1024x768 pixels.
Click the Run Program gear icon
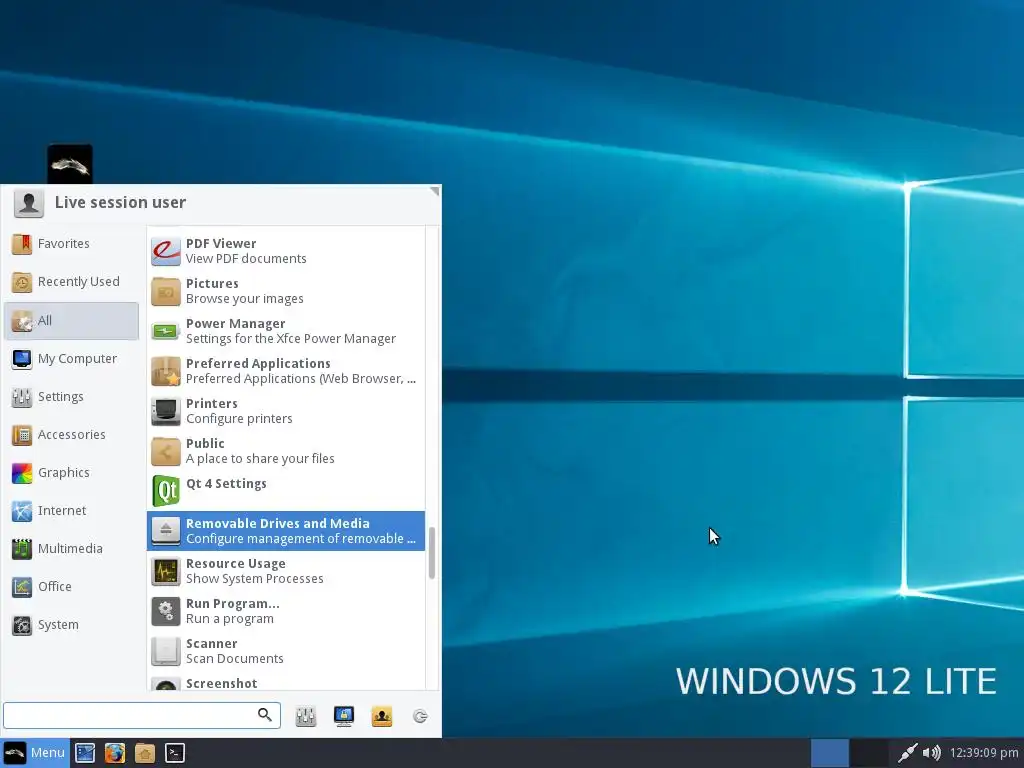166,611
